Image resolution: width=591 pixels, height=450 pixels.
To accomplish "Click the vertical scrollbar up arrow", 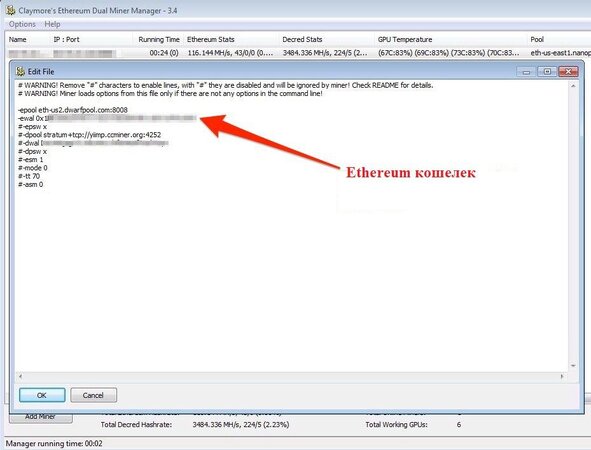I will coord(573,86).
